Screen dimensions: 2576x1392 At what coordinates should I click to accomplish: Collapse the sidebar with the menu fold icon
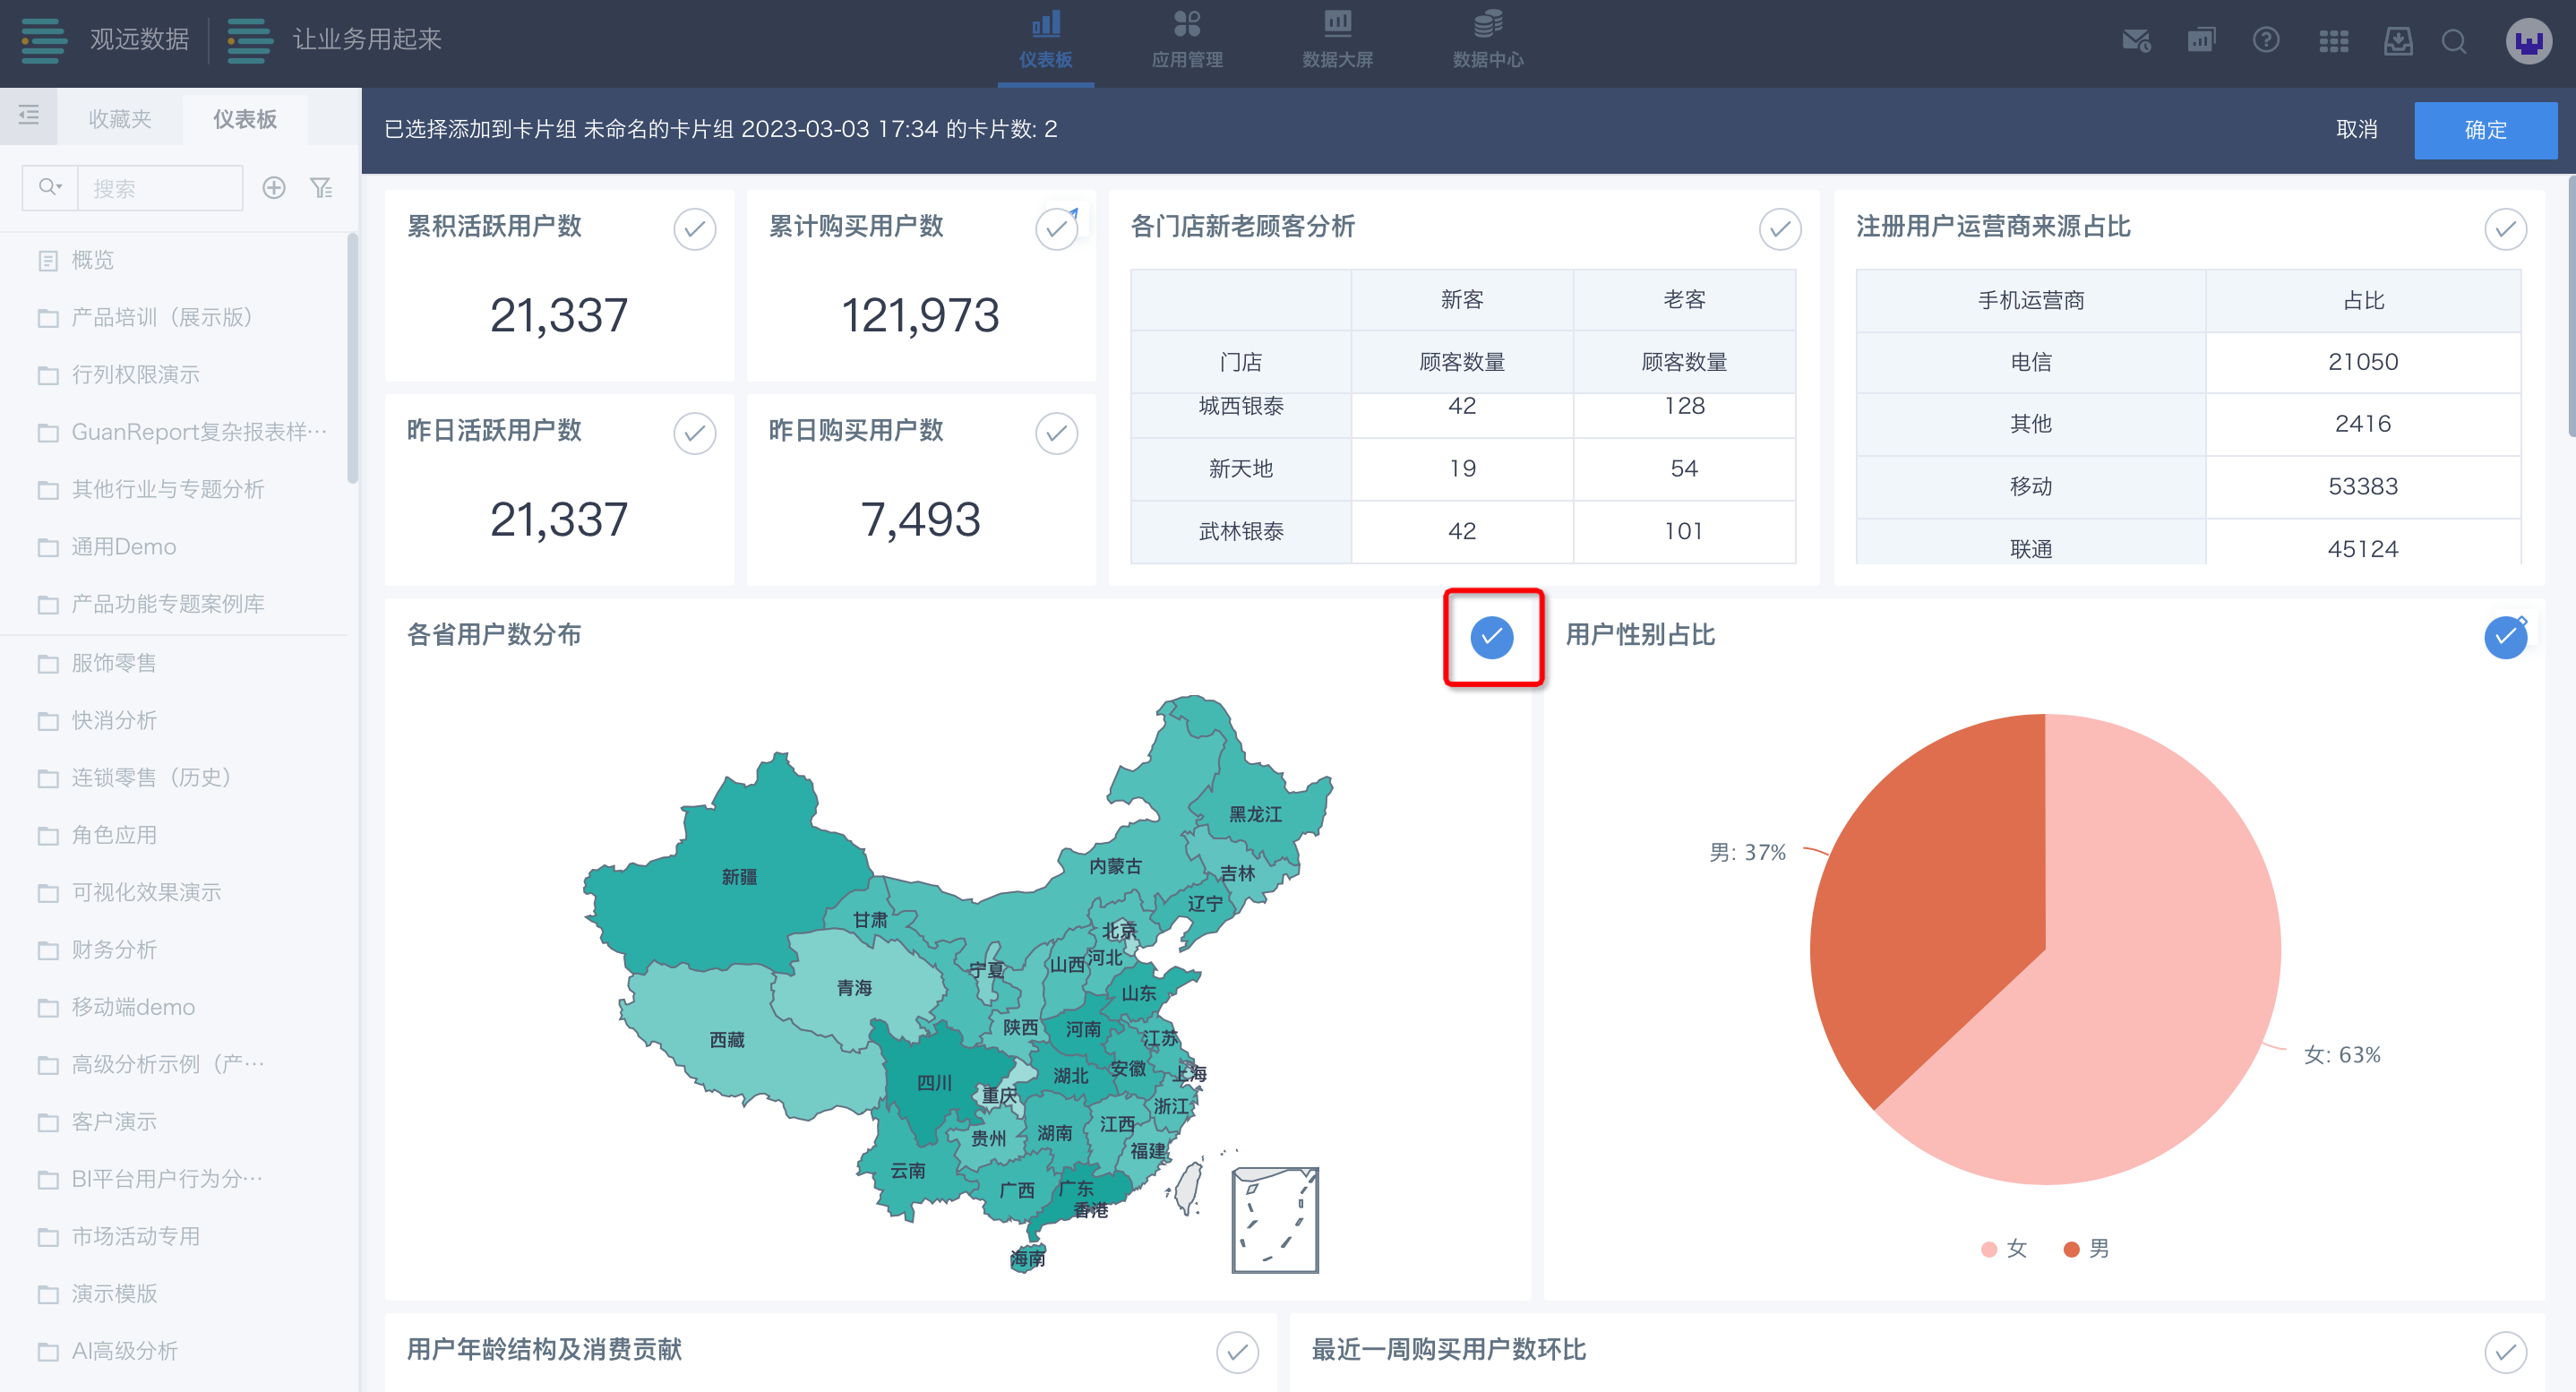click(x=29, y=116)
